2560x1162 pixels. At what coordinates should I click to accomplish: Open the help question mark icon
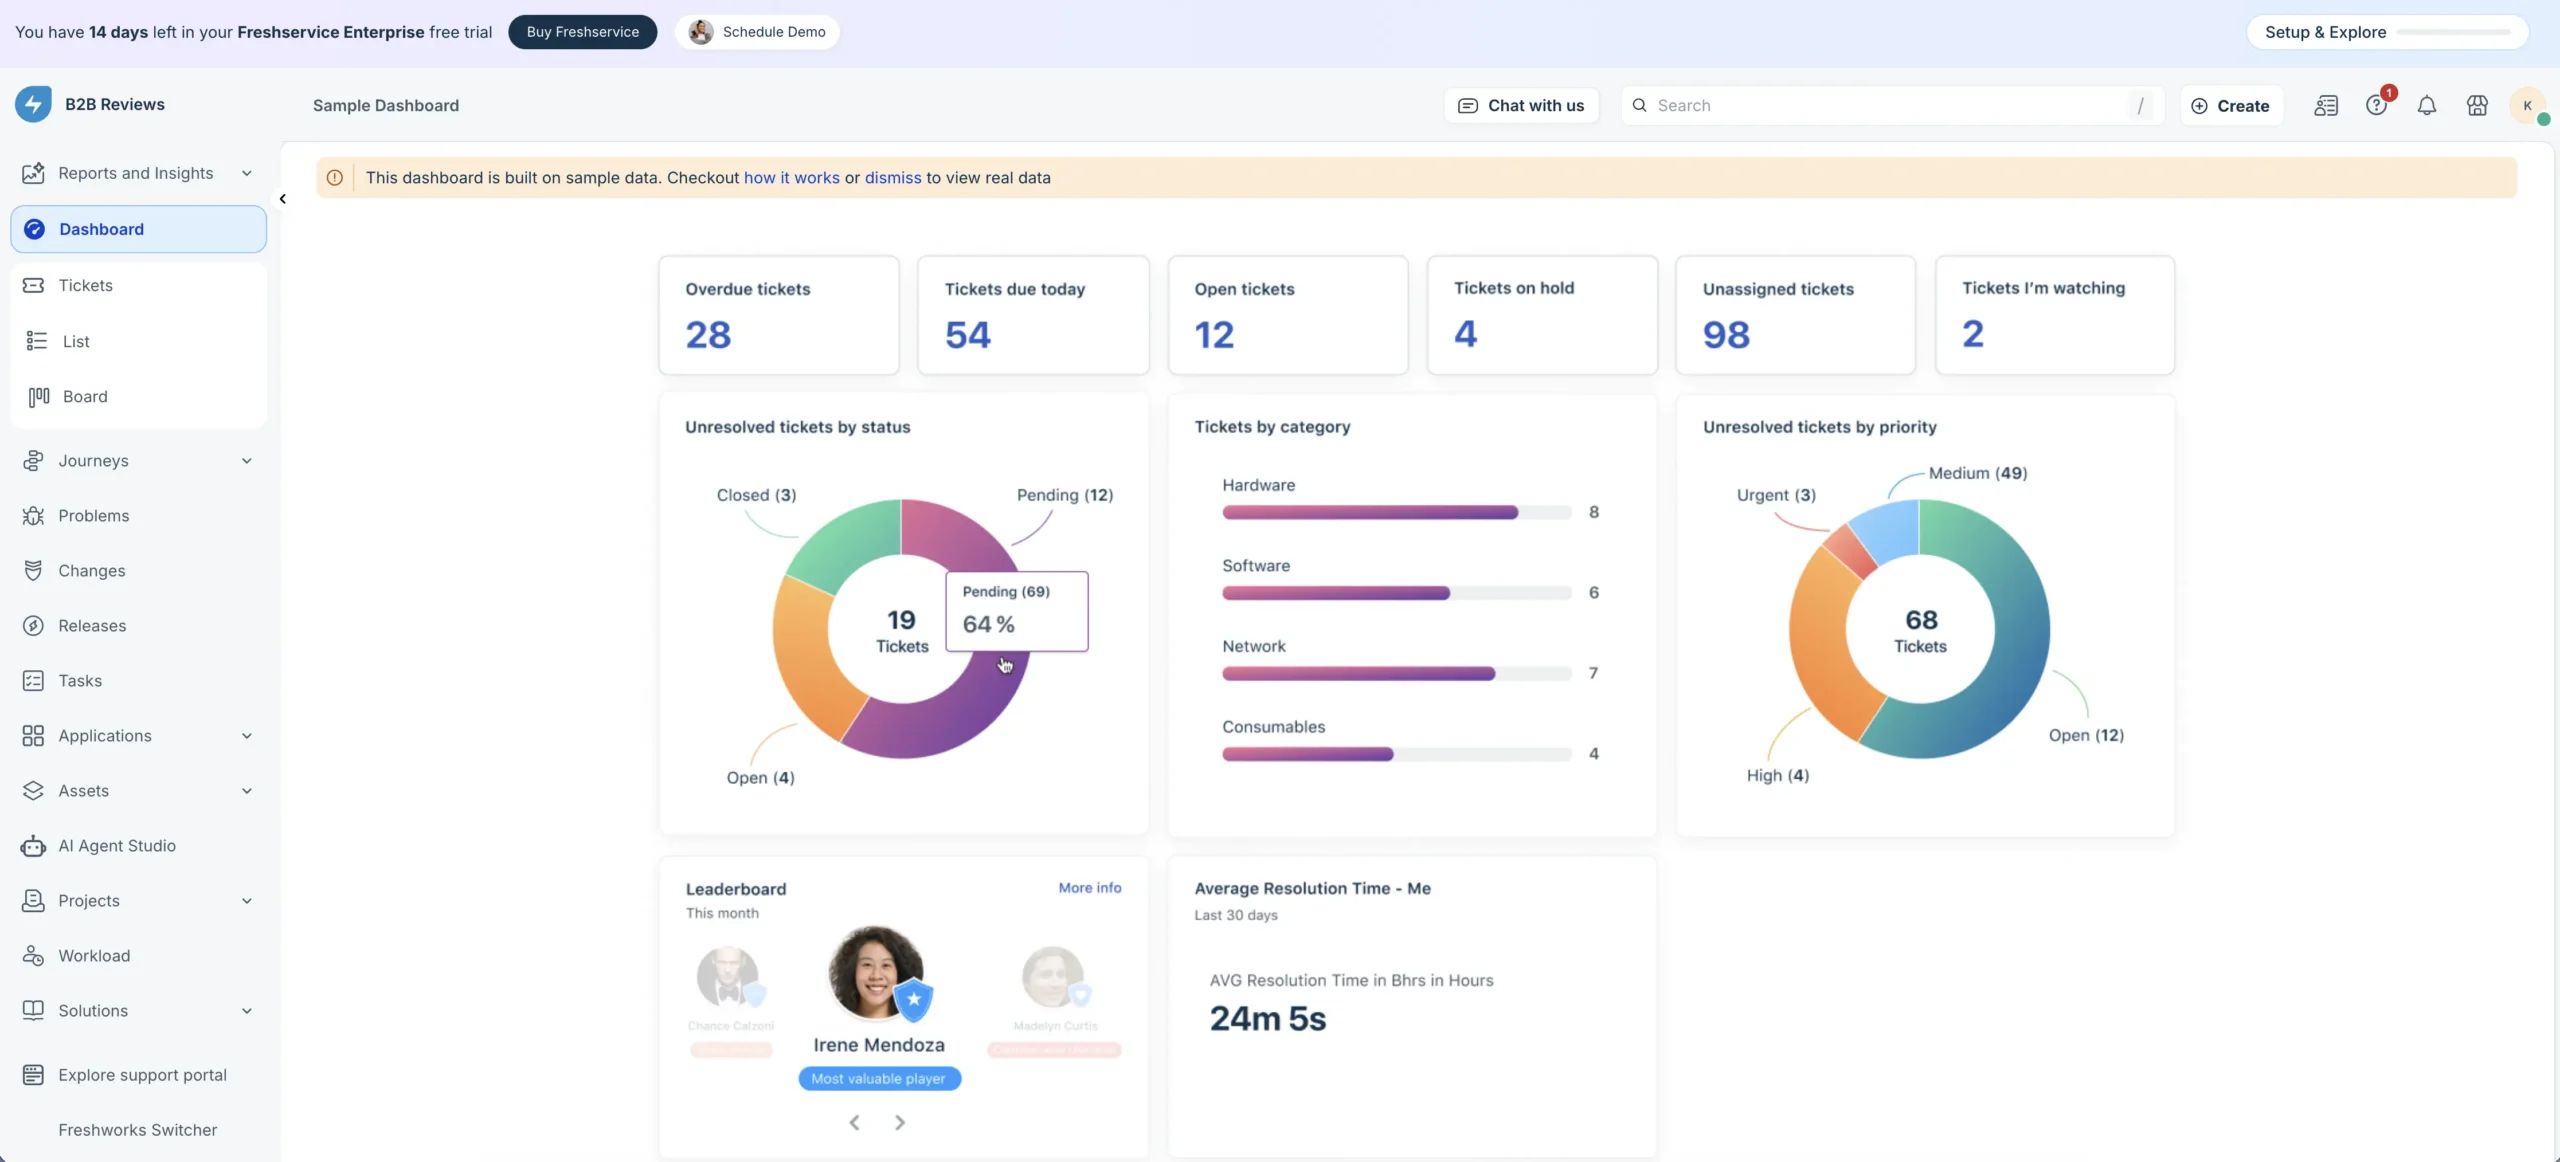(x=2376, y=105)
